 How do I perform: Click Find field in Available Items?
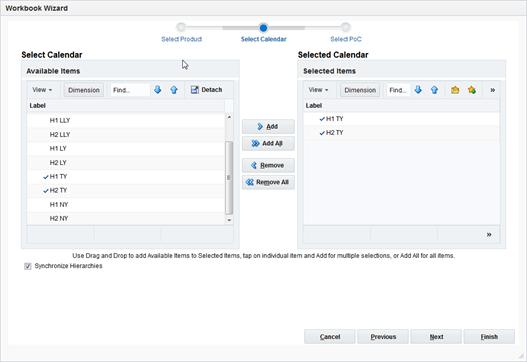coord(130,90)
